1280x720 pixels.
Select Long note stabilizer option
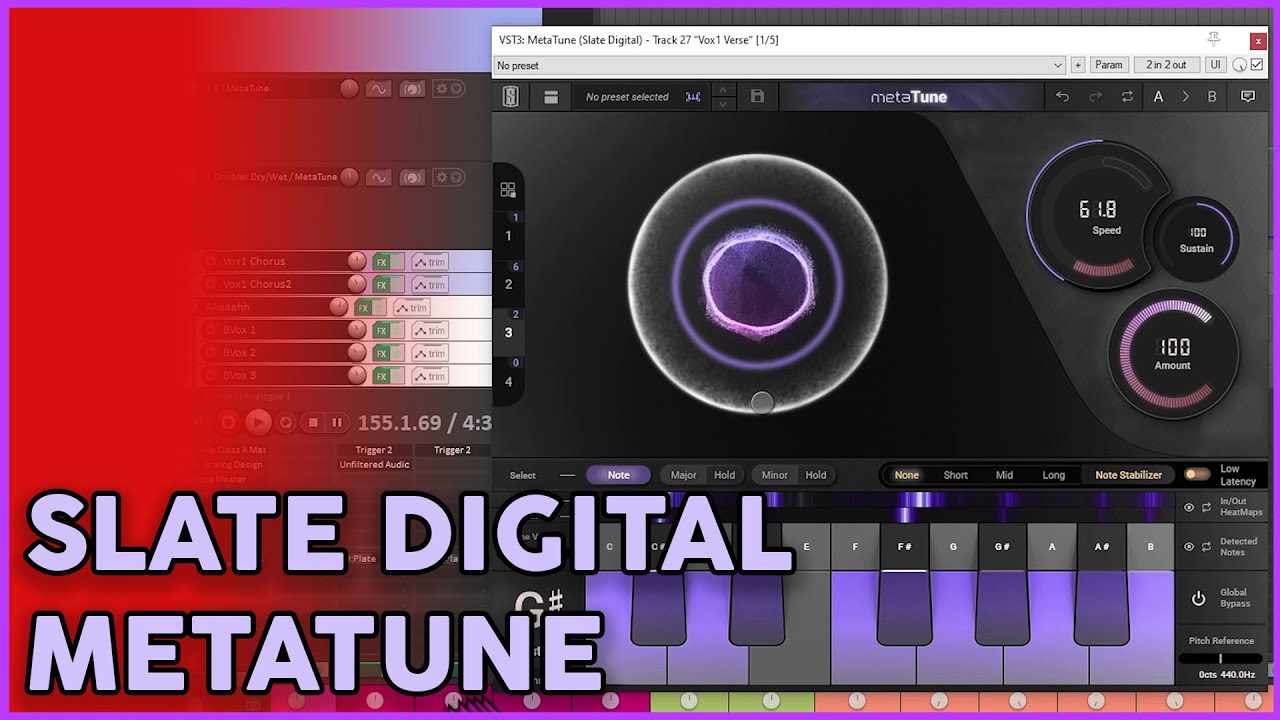(x=1054, y=476)
